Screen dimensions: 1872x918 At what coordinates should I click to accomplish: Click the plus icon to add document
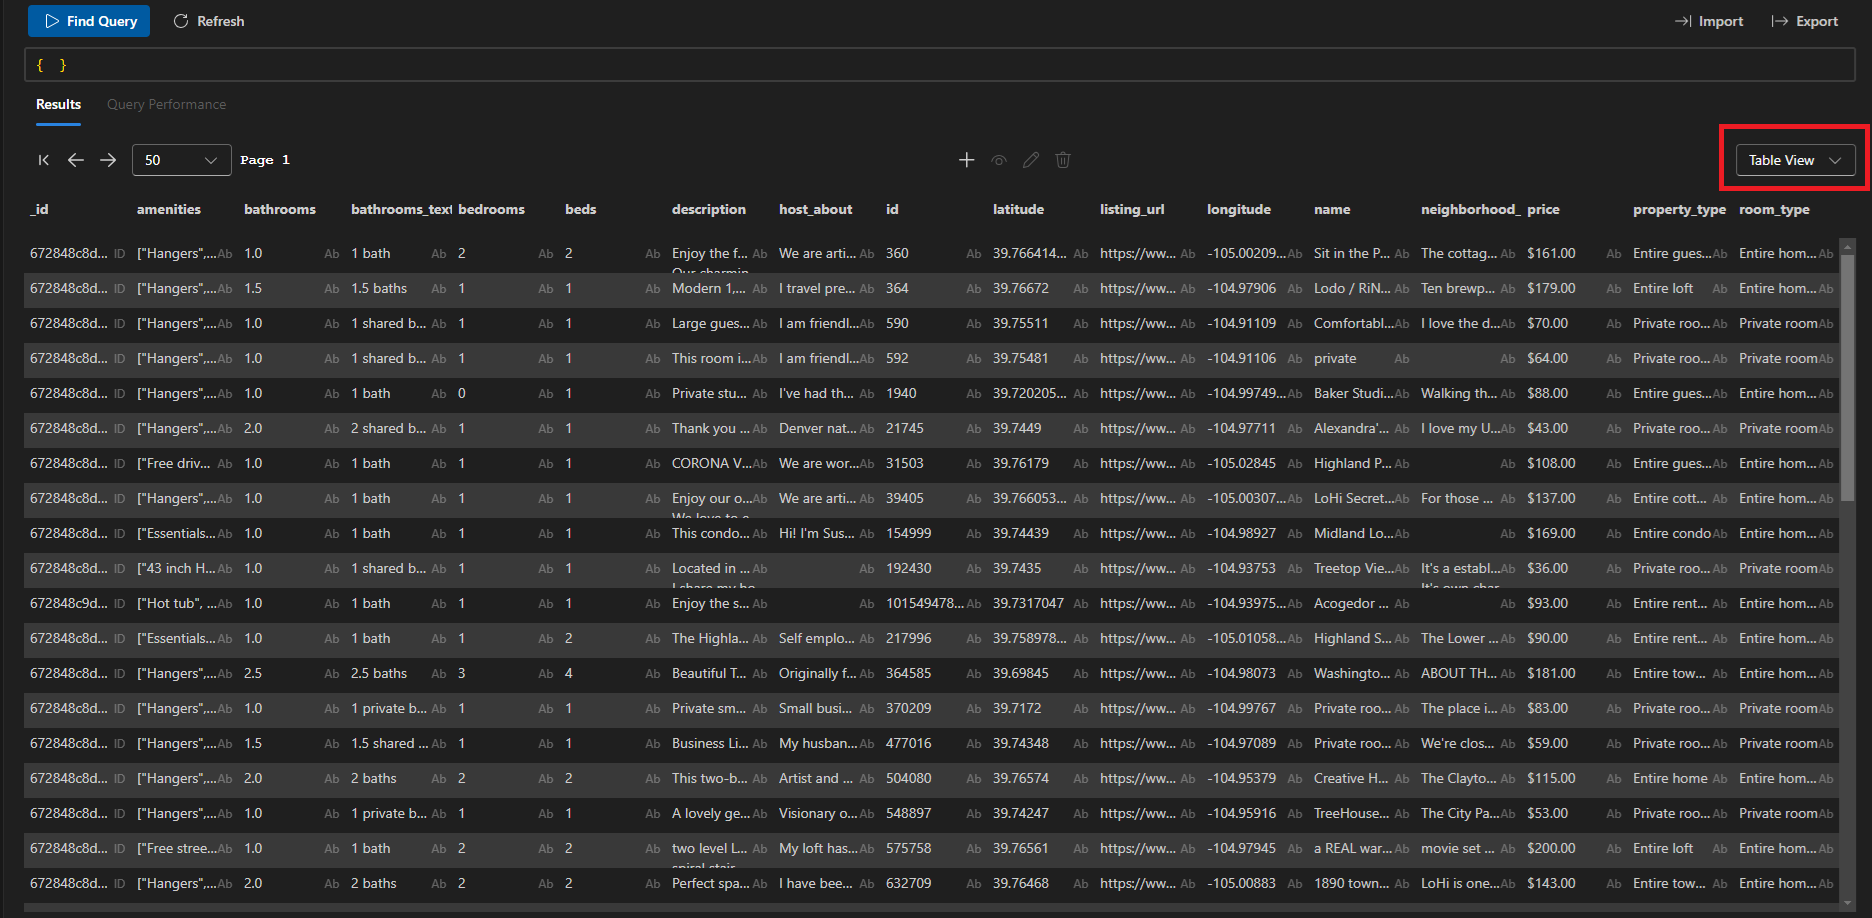click(966, 160)
